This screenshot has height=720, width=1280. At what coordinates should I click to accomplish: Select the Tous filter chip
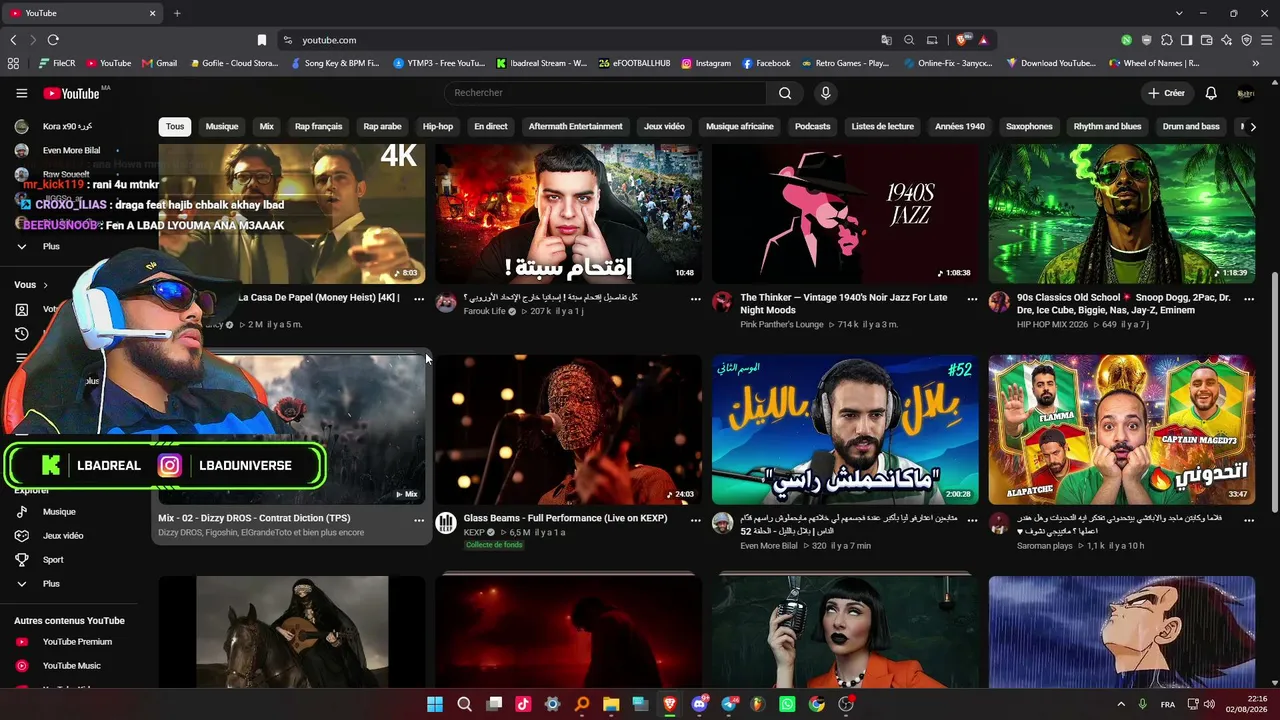pyautogui.click(x=175, y=127)
